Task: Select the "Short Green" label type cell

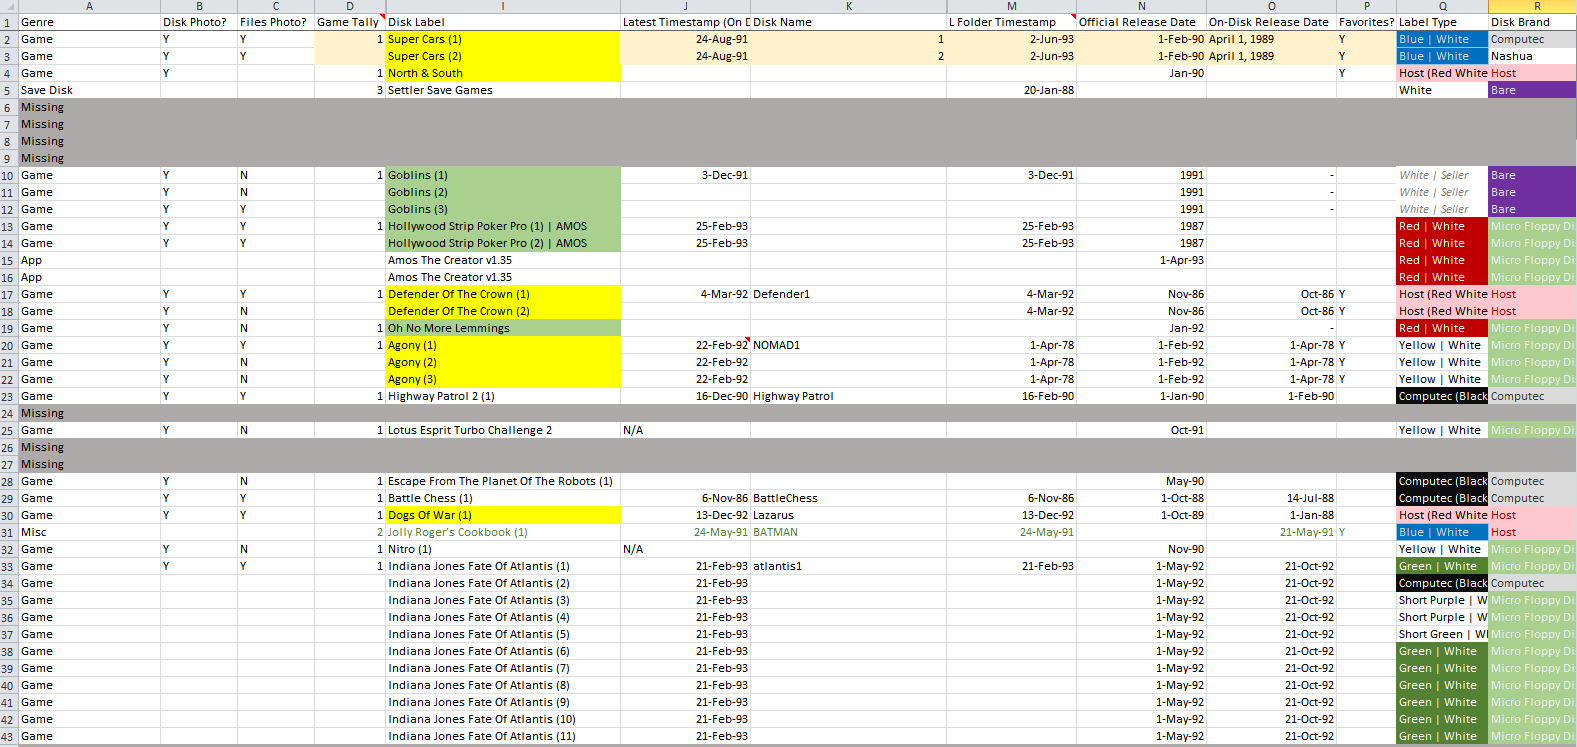Action: [x=1442, y=634]
